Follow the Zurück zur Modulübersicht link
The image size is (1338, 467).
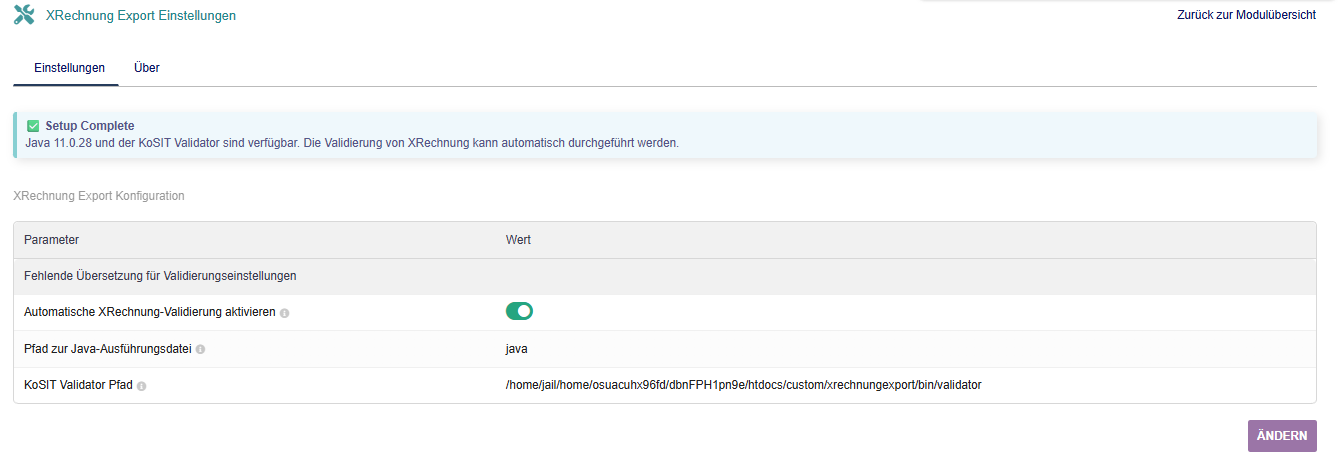click(1246, 15)
